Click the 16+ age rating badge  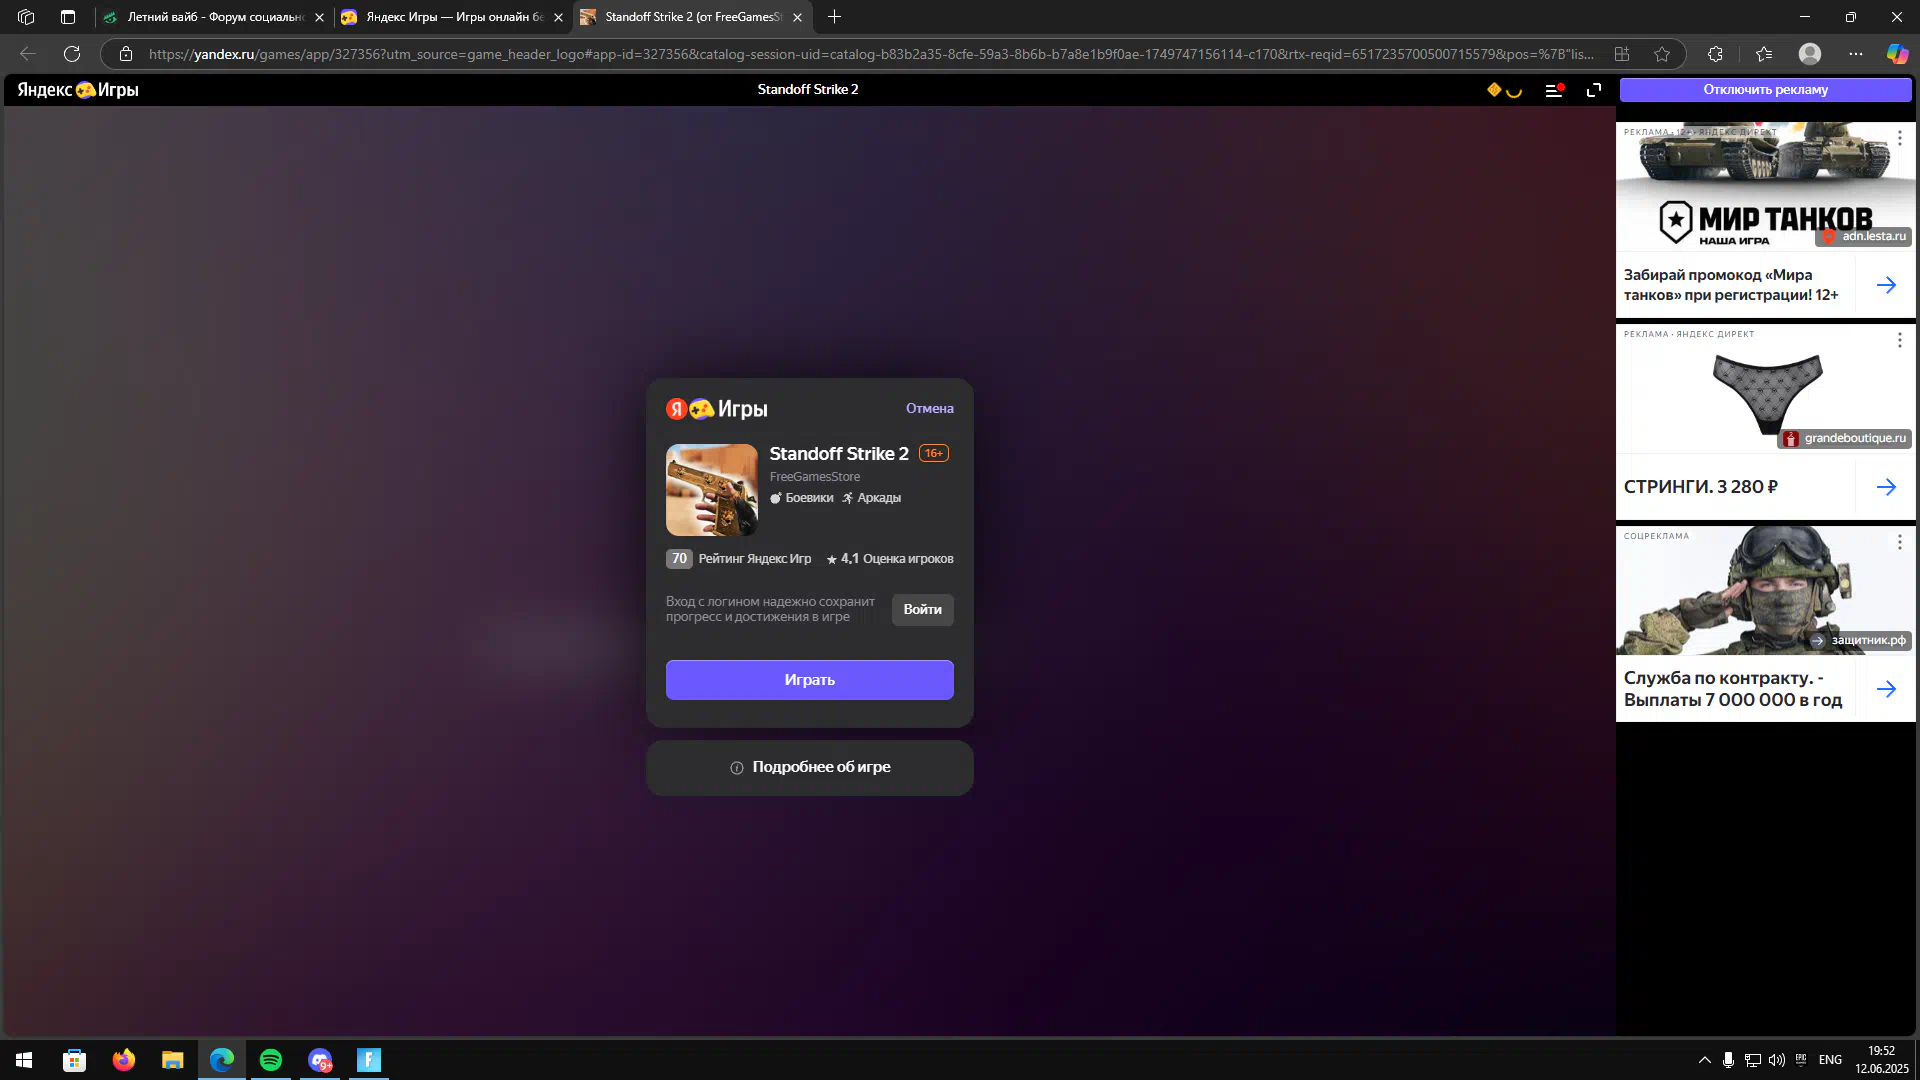(934, 453)
